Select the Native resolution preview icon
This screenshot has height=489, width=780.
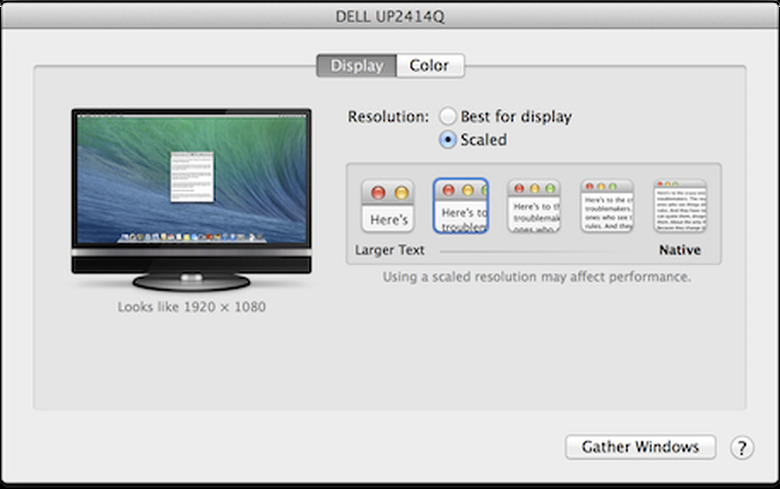[x=680, y=206]
